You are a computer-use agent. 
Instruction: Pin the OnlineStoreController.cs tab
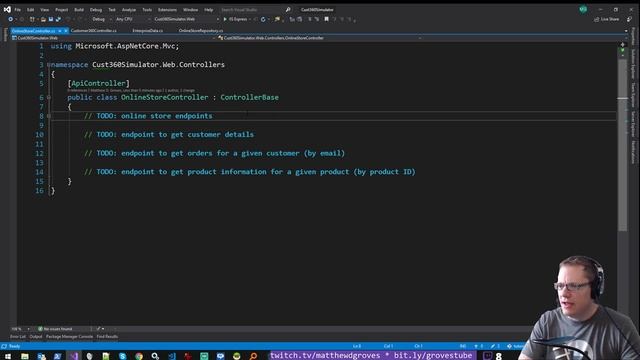point(60,31)
